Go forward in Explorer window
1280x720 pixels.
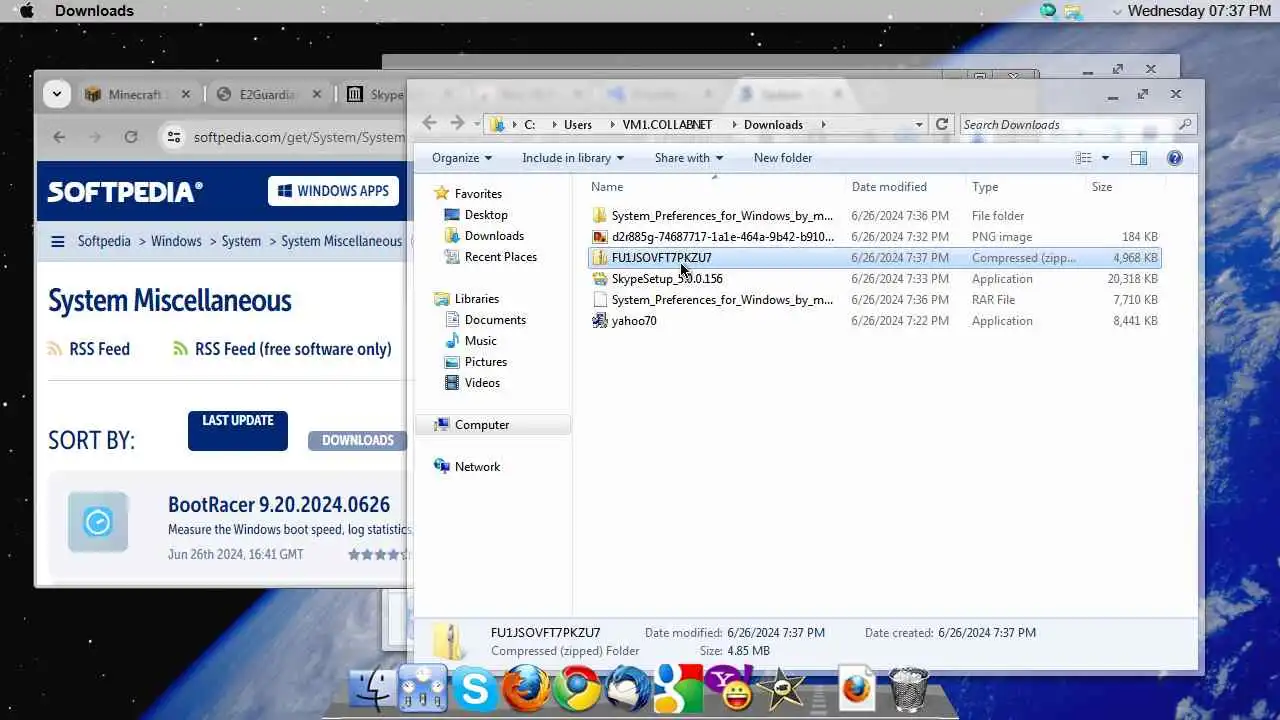point(457,123)
